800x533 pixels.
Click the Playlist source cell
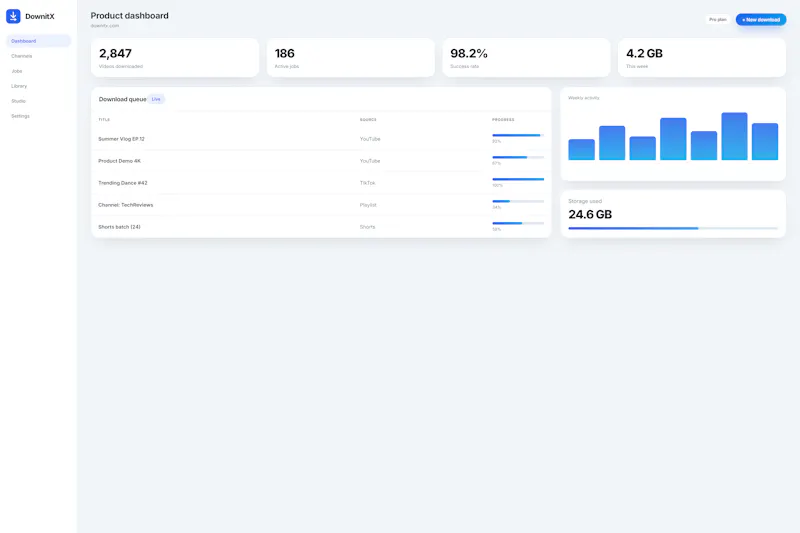click(x=368, y=205)
